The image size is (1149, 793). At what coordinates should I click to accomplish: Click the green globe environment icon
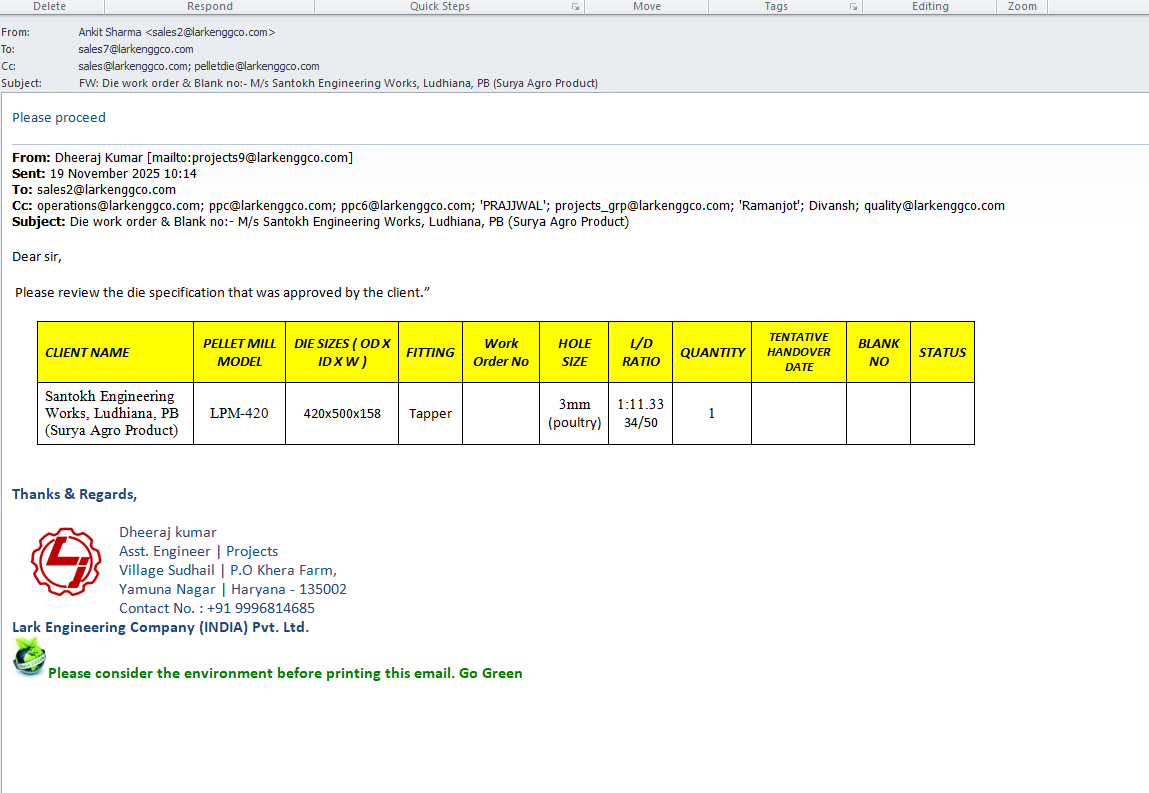point(29,658)
